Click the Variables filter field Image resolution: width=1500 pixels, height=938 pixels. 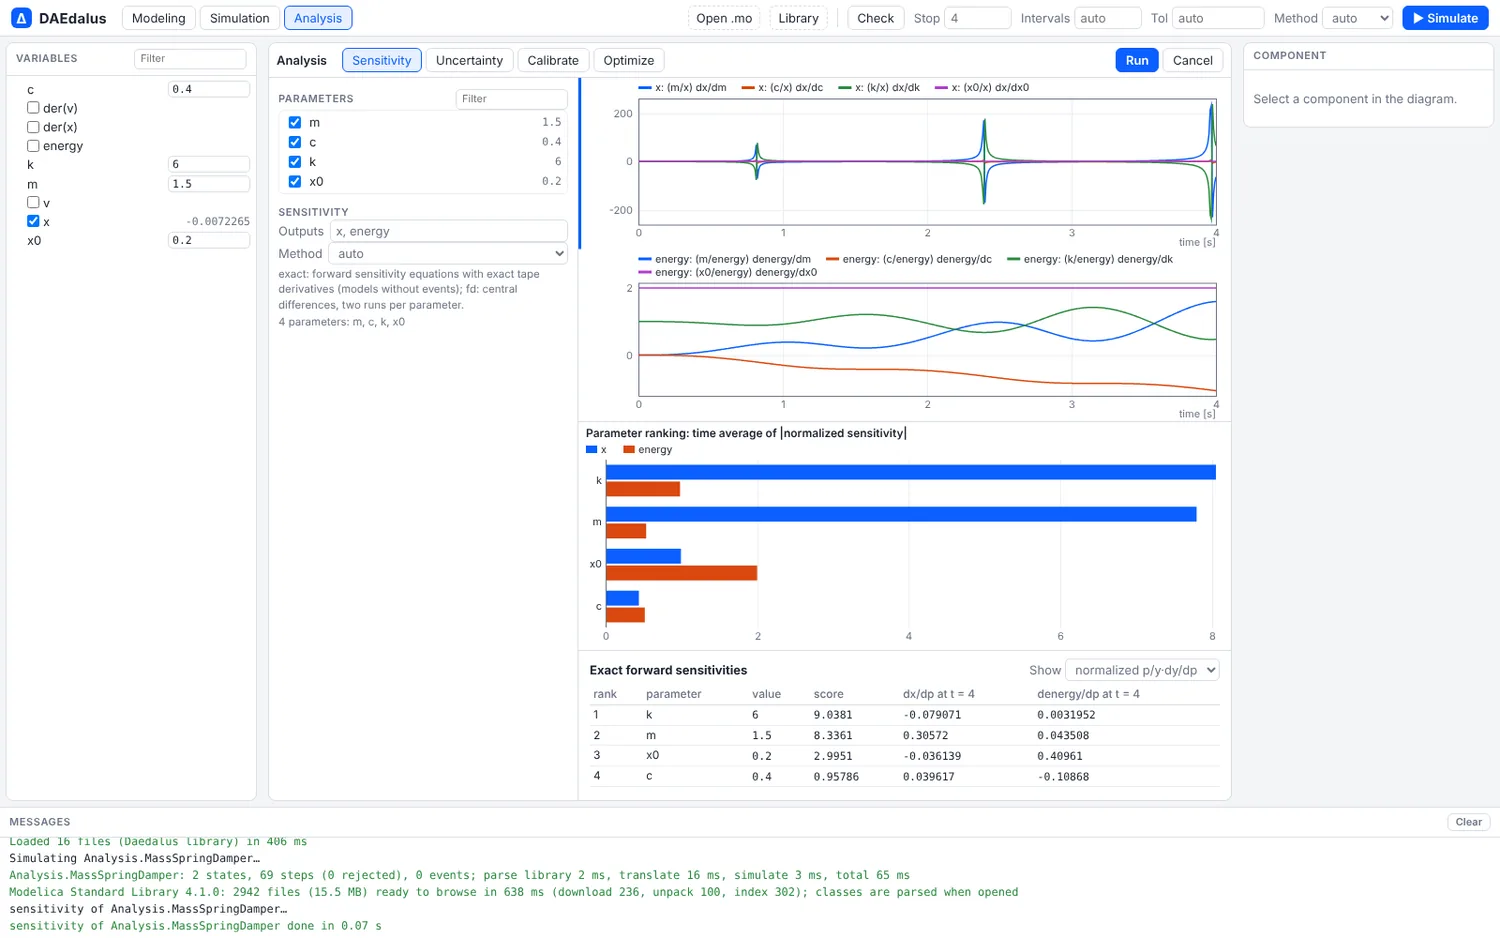pos(190,59)
